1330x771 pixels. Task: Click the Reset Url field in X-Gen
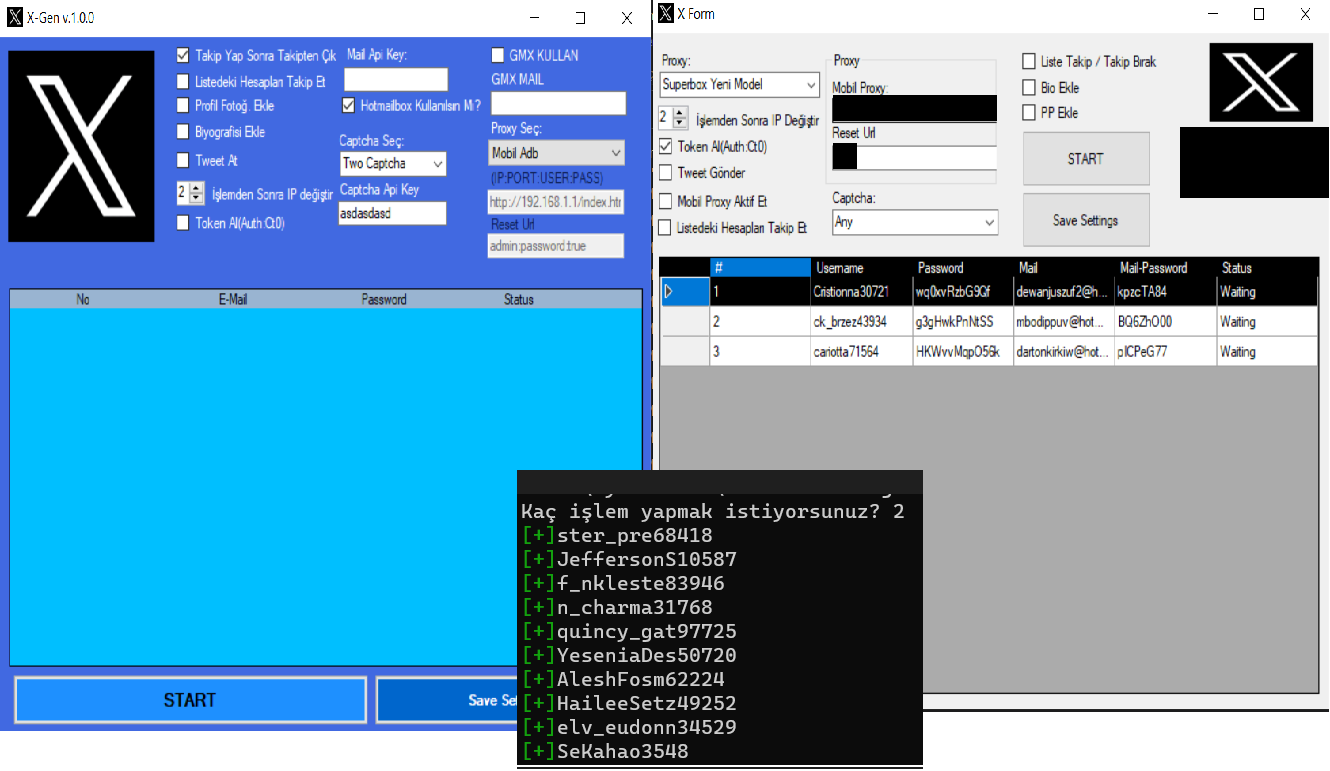click(556, 246)
